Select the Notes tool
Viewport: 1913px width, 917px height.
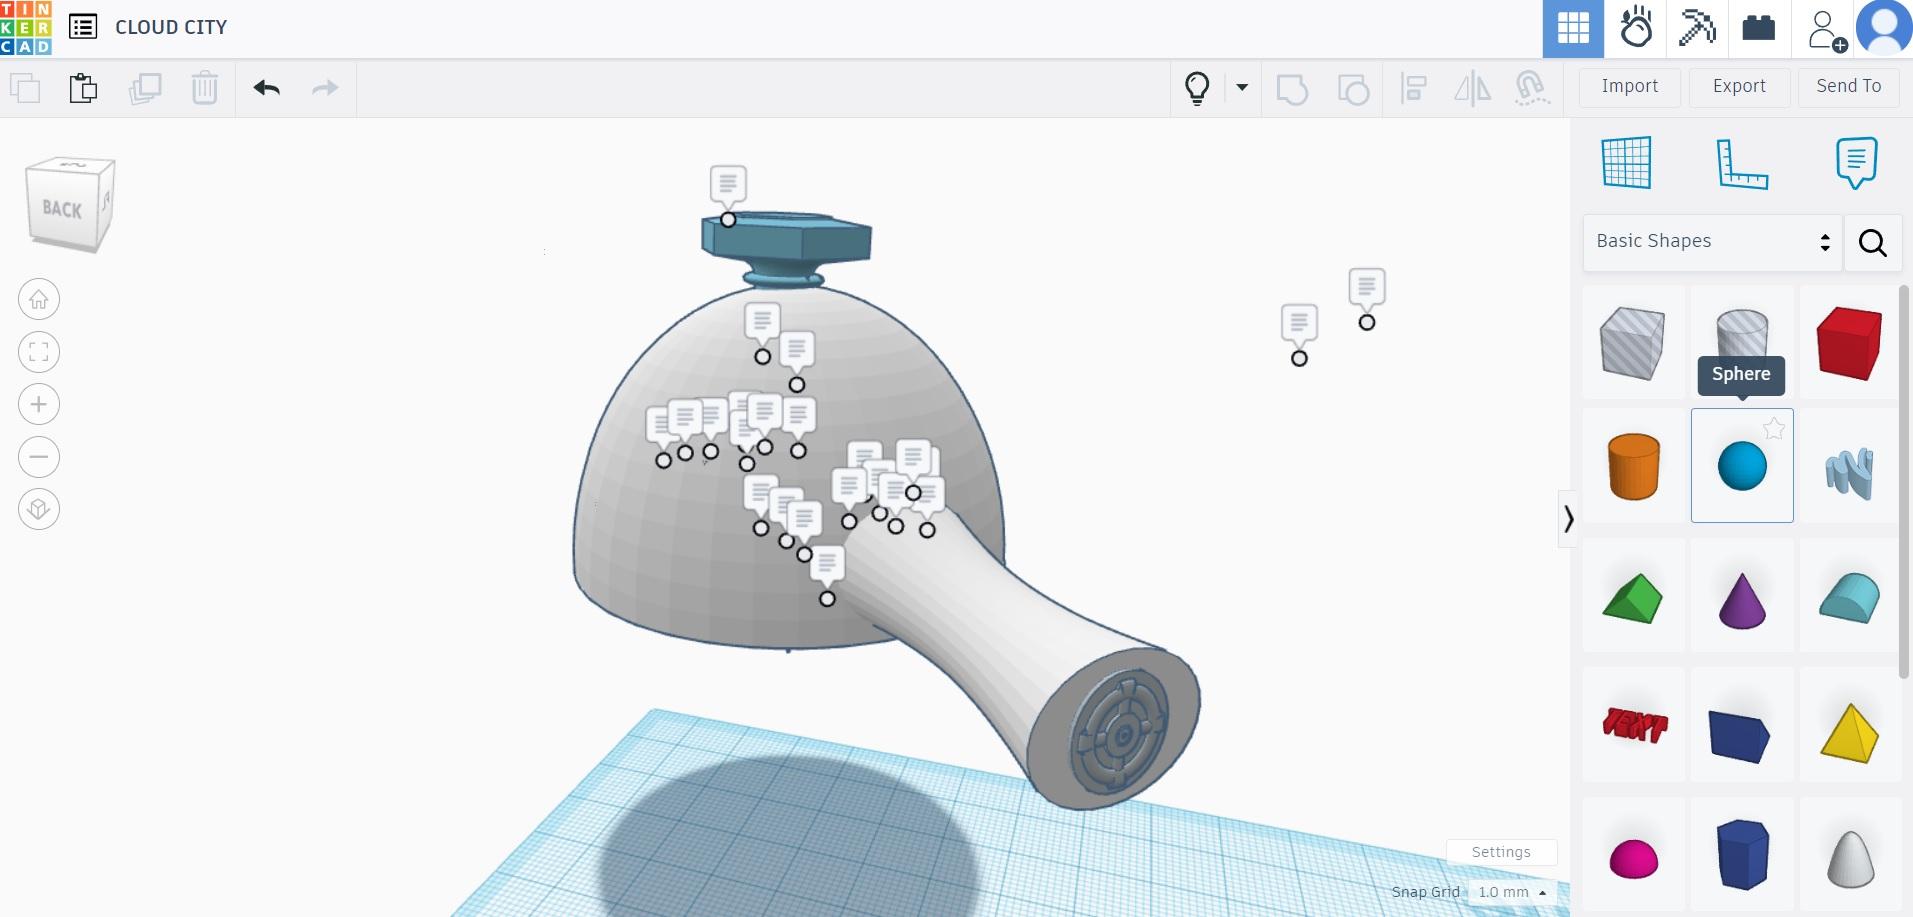pyautogui.click(x=1856, y=163)
